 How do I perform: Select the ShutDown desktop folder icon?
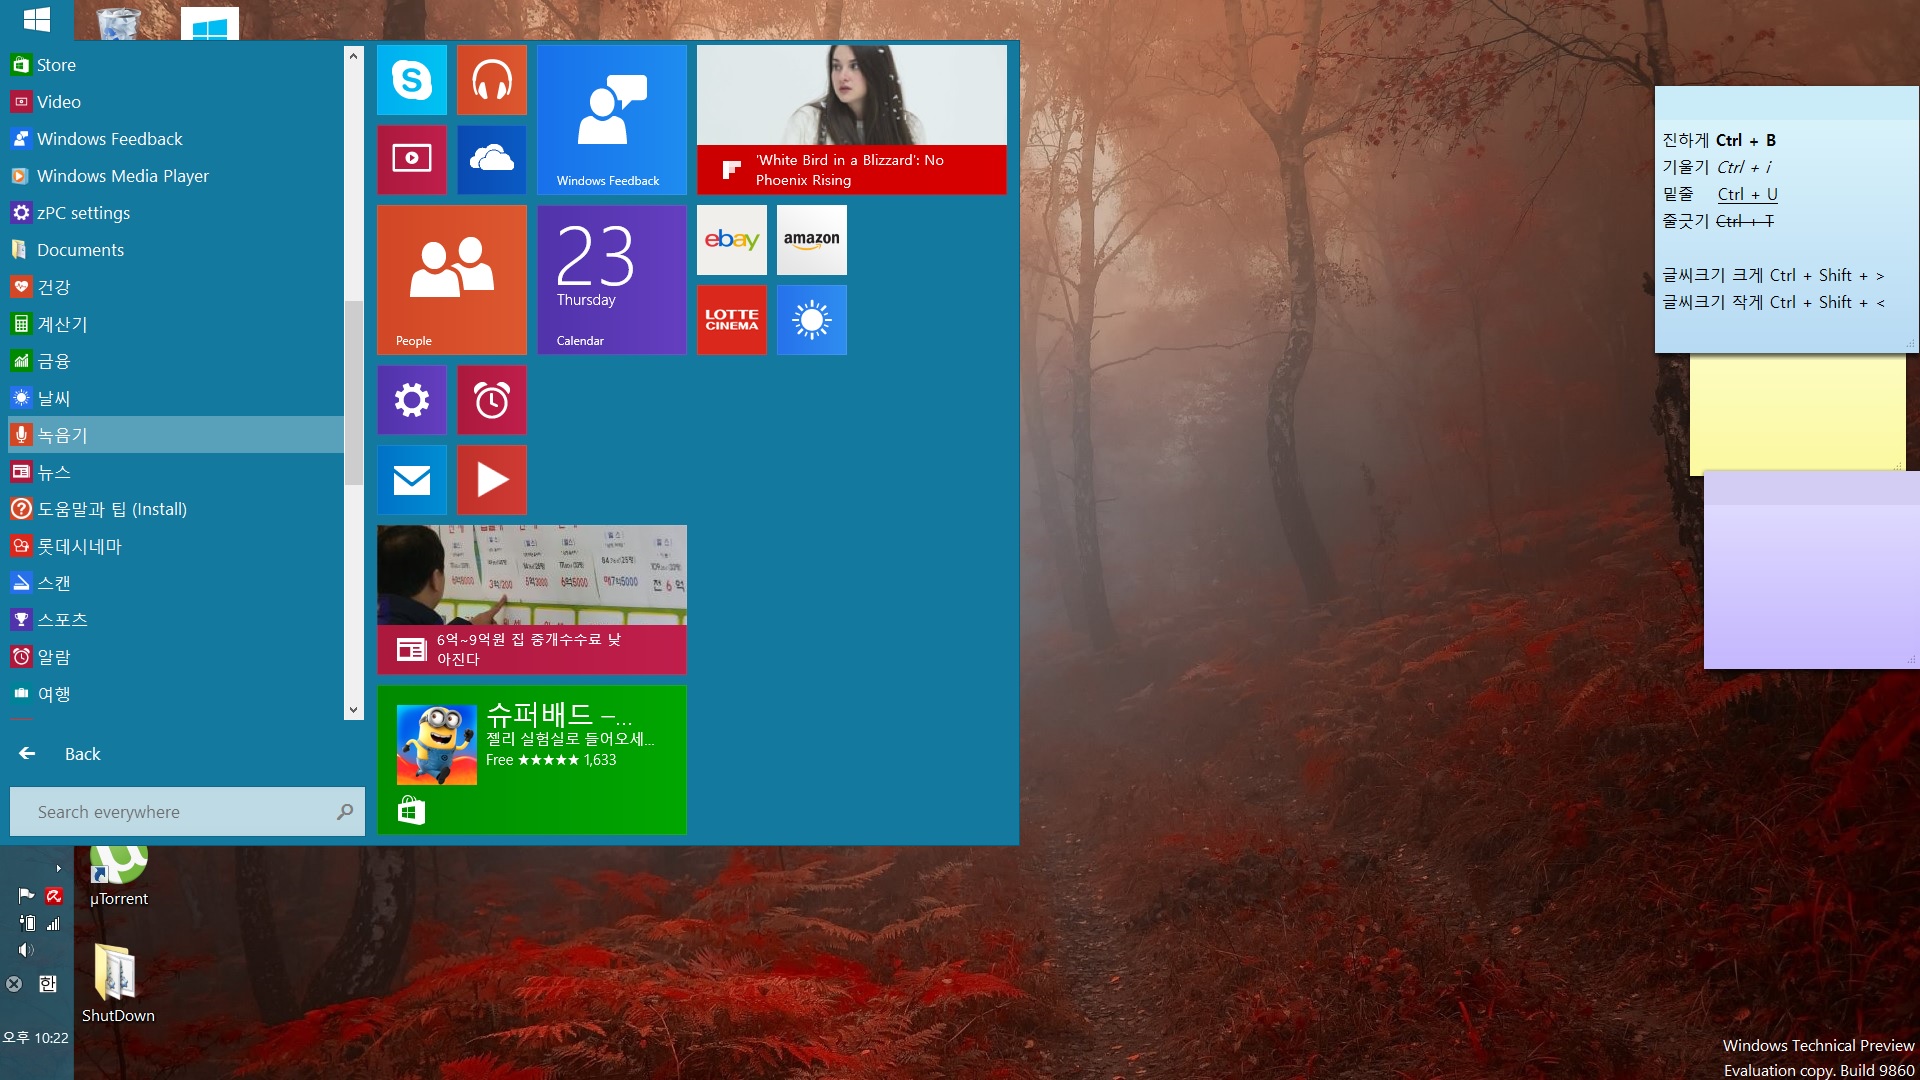[x=118, y=983]
